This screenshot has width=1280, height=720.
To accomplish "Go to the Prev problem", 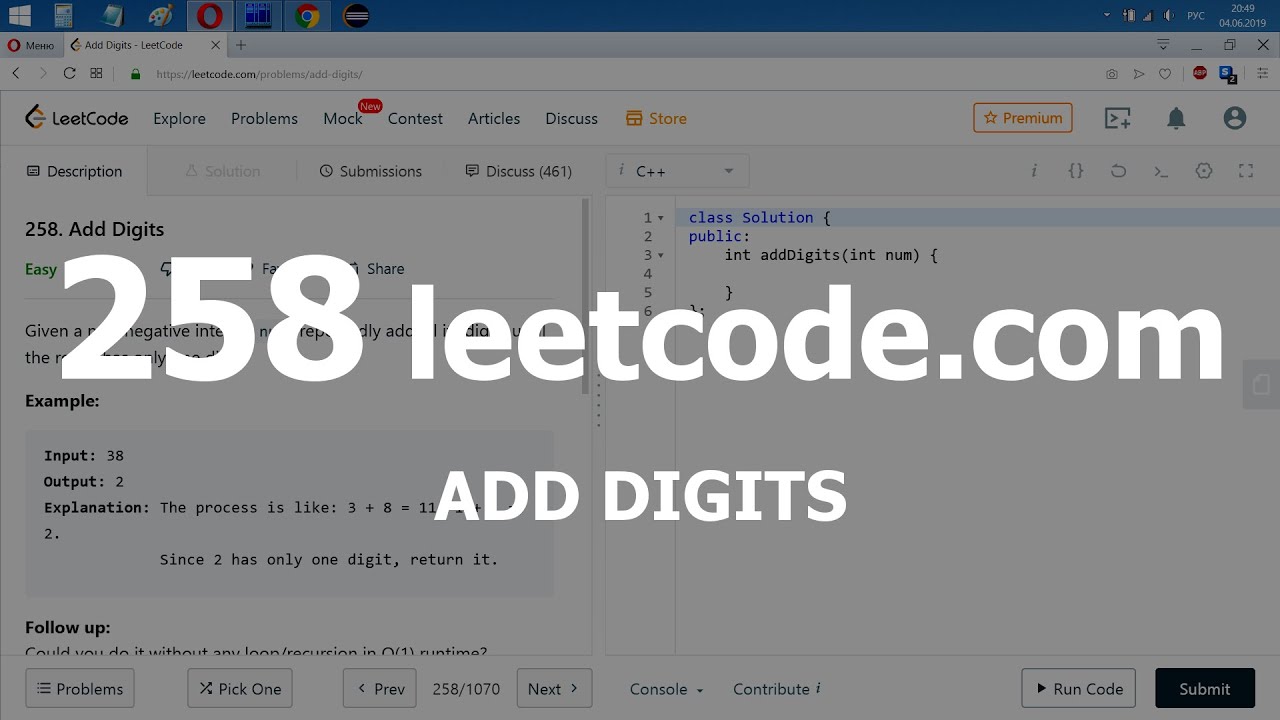I will pos(380,689).
